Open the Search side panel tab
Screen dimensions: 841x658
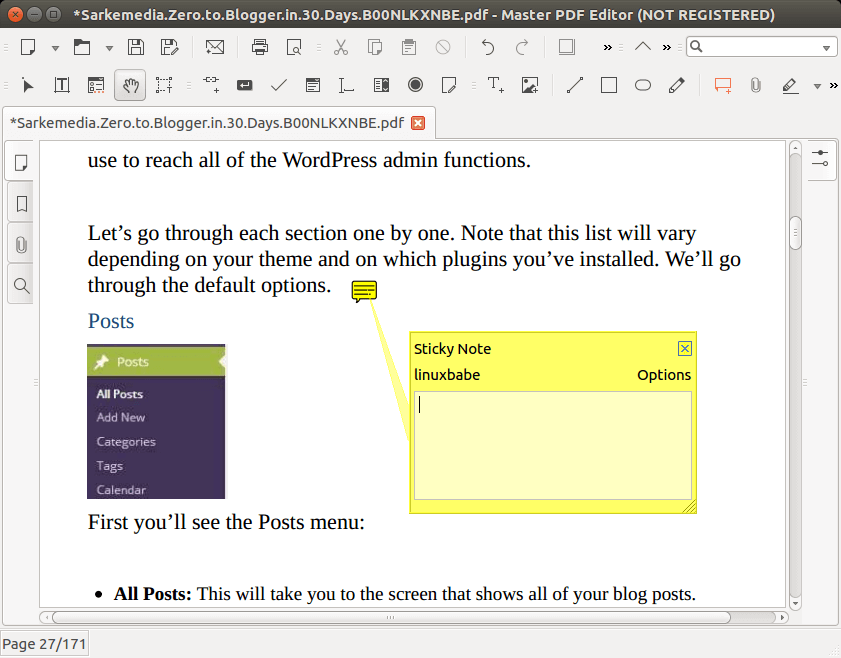pyautogui.click(x=21, y=286)
